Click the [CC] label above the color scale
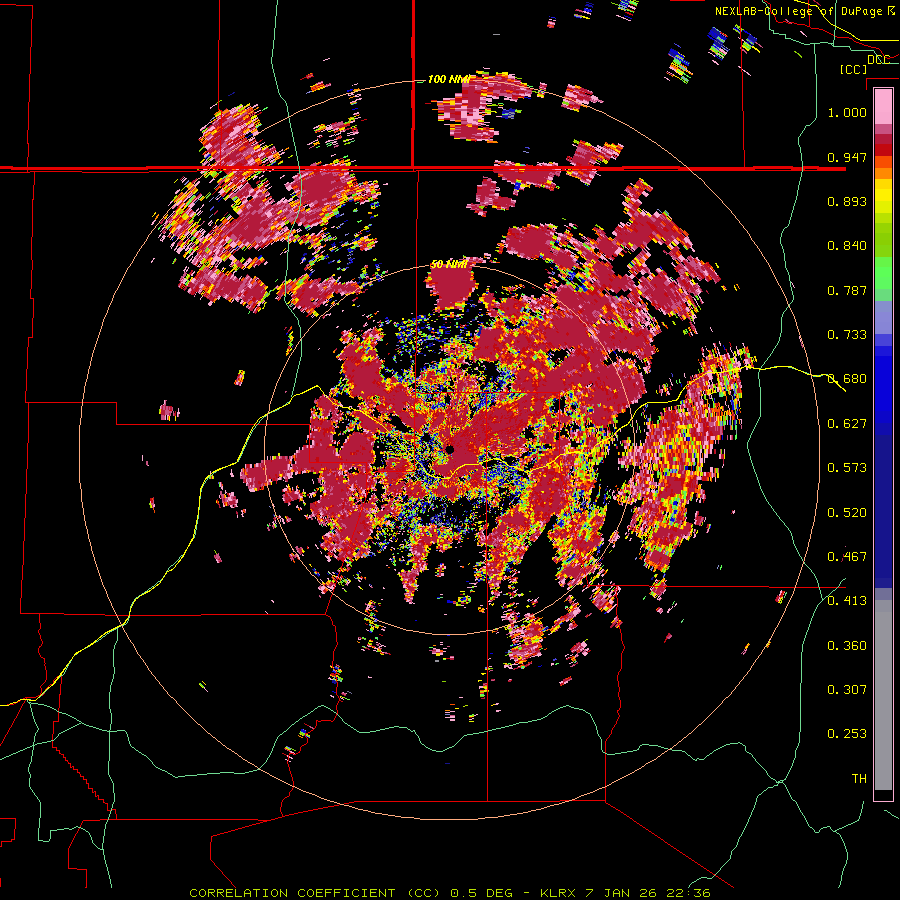This screenshot has width=900, height=900. [854, 69]
